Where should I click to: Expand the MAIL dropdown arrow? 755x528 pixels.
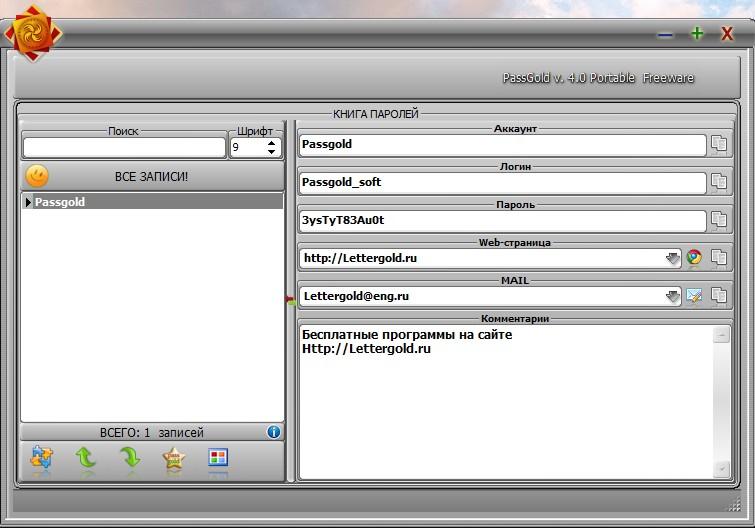click(673, 296)
